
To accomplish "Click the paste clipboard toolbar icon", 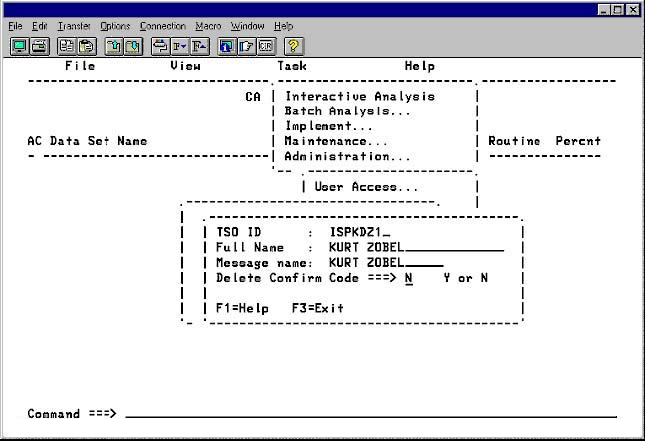I will tap(86, 46).
